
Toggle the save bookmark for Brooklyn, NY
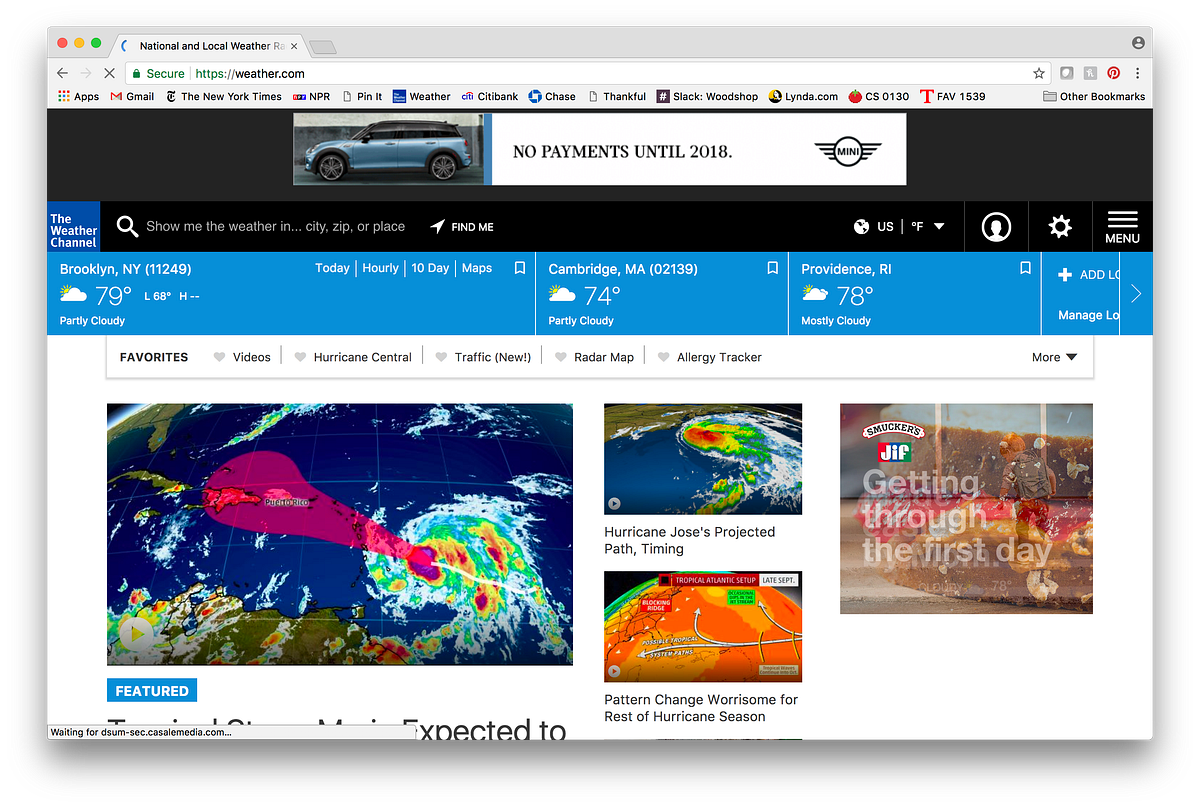pos(519,268)
